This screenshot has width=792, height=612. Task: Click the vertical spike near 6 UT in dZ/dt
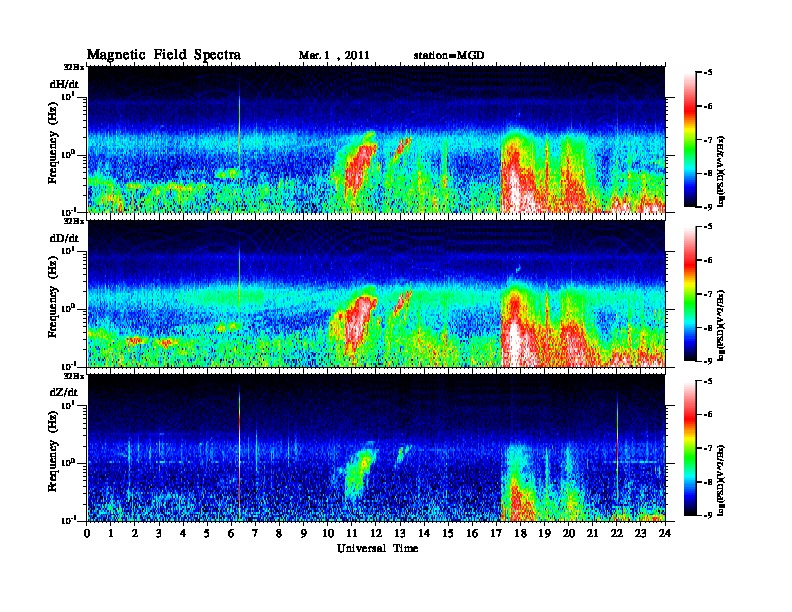[239, 454]
